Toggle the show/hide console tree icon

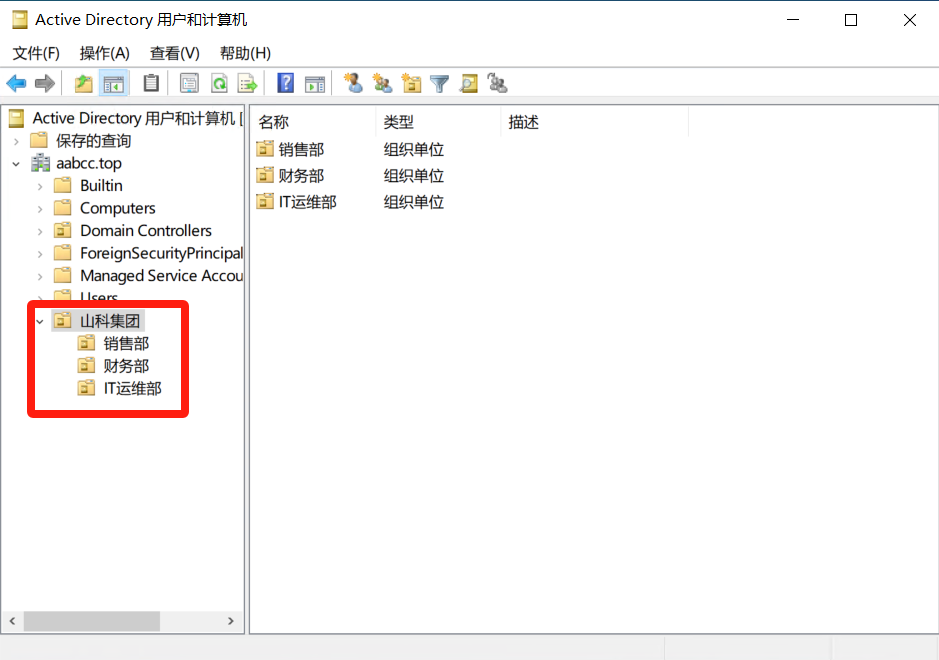click(114, 83)
